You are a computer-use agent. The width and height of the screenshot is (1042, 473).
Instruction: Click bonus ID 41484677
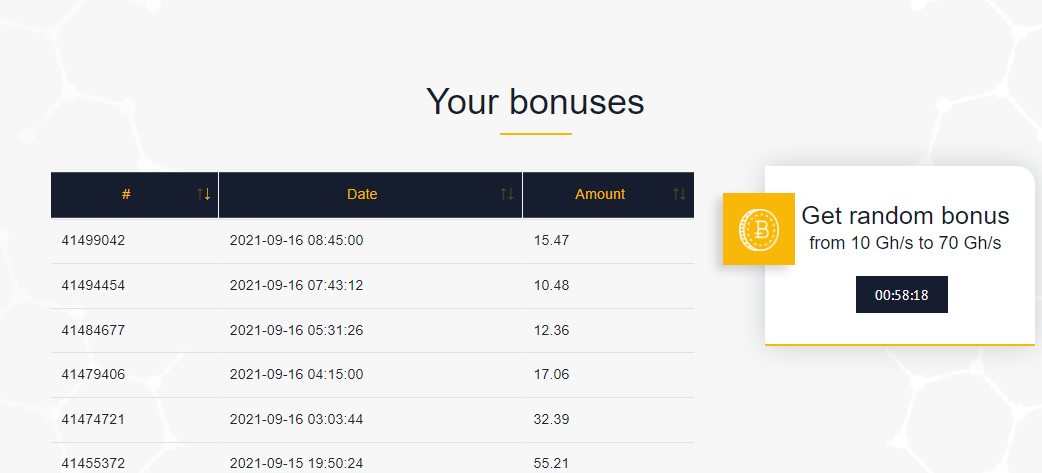(x=93, y=330)
